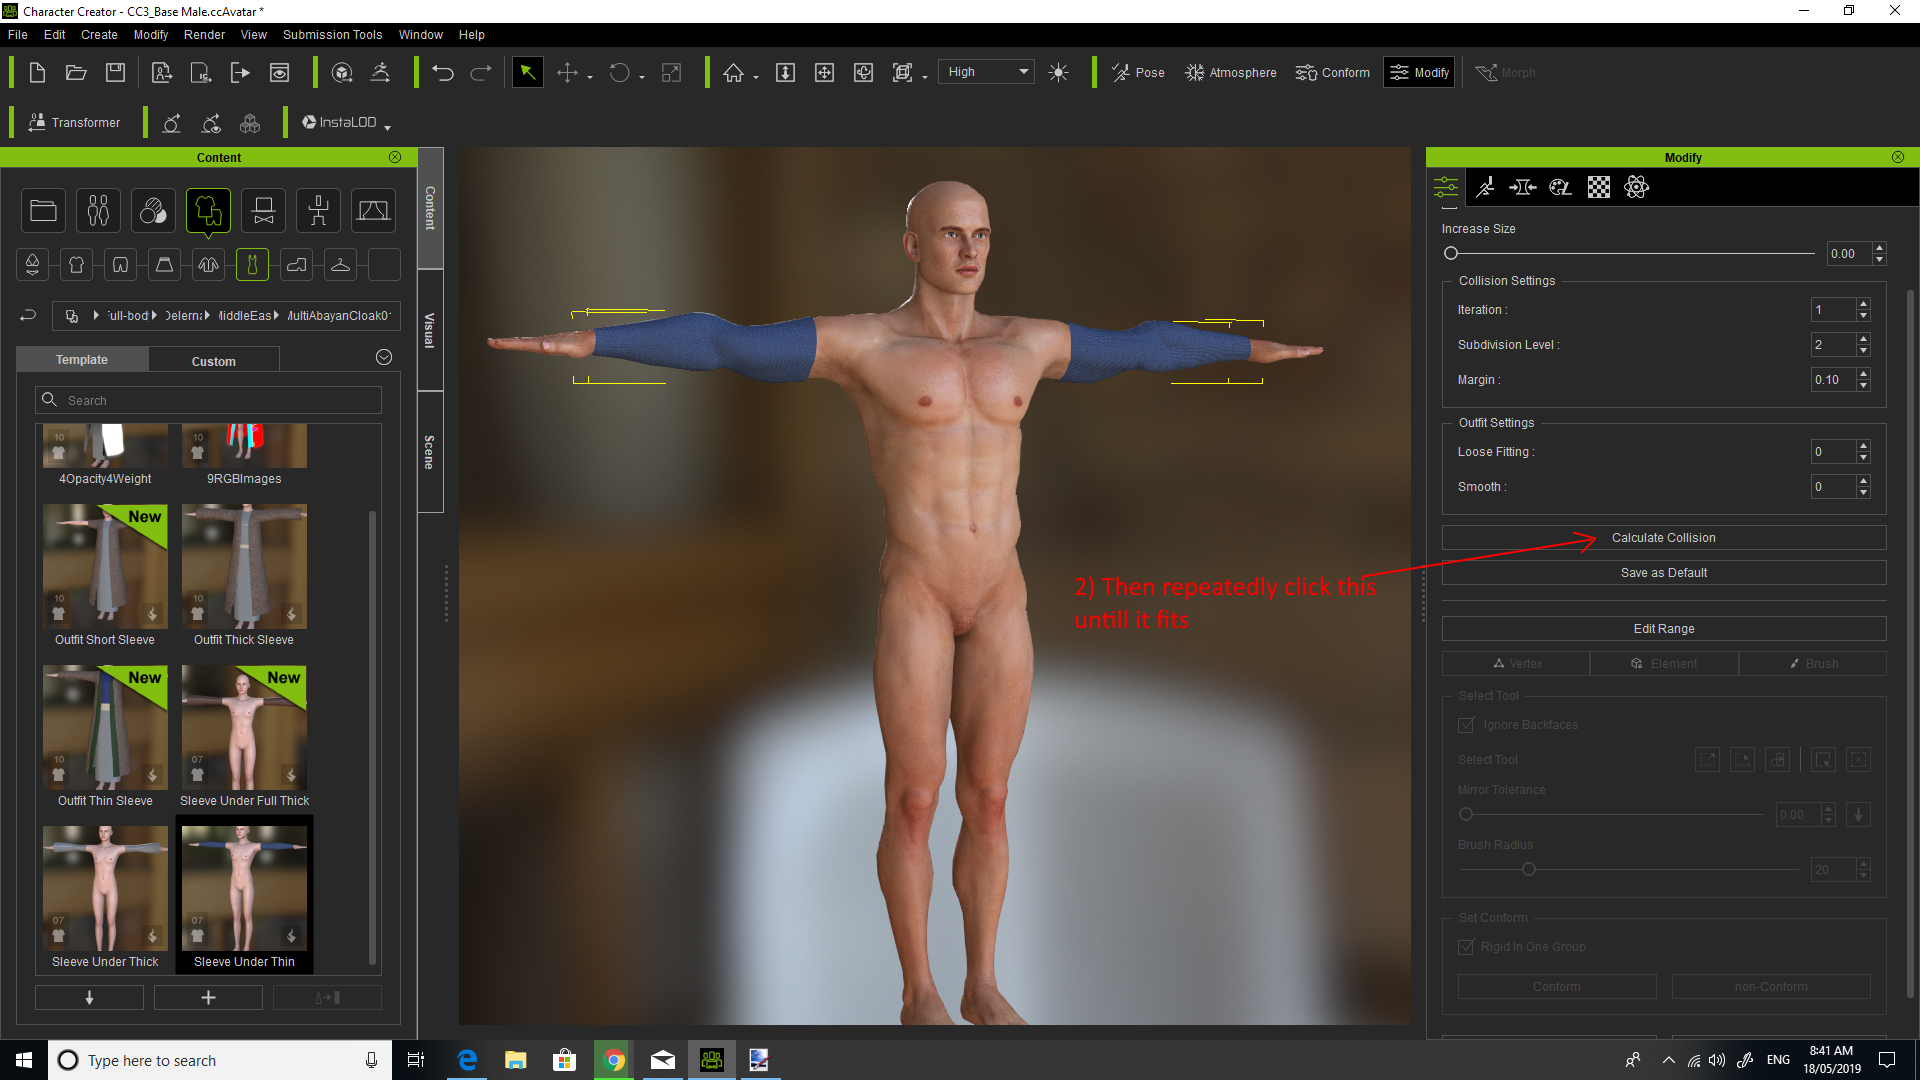Activate the Select arrow tool
Screen dimensions: 1920x1080
[527, 73]
